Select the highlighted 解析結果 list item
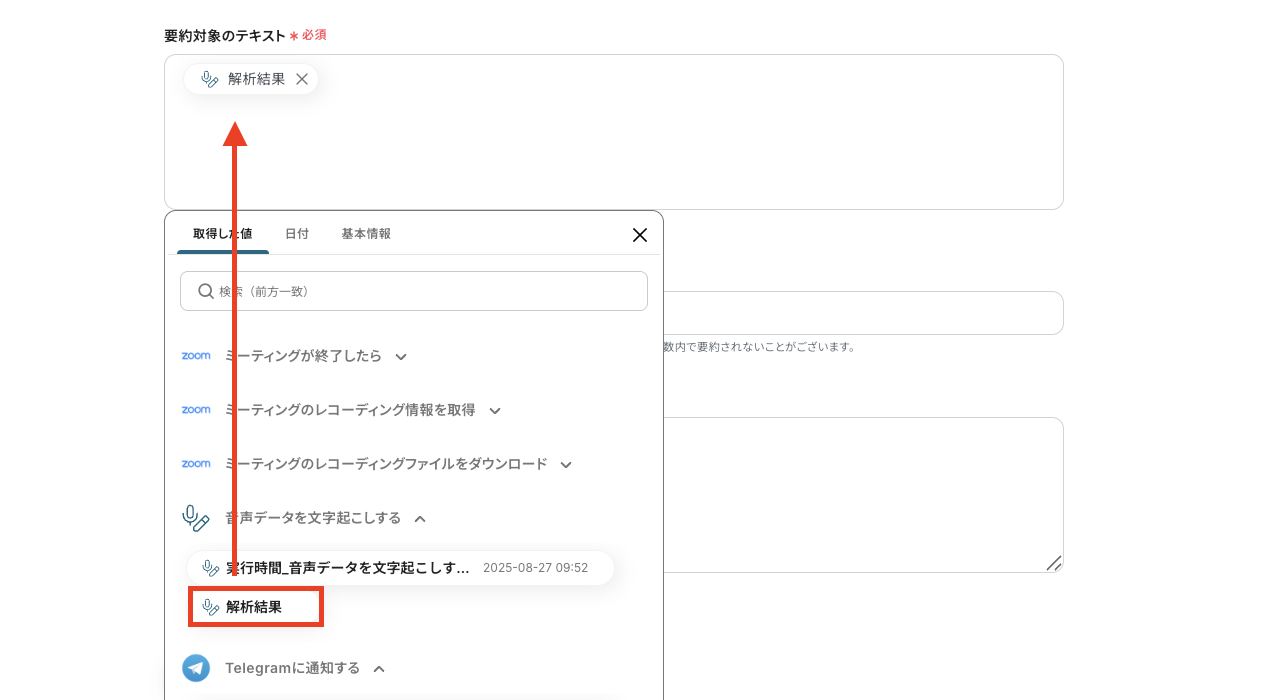 255,606
